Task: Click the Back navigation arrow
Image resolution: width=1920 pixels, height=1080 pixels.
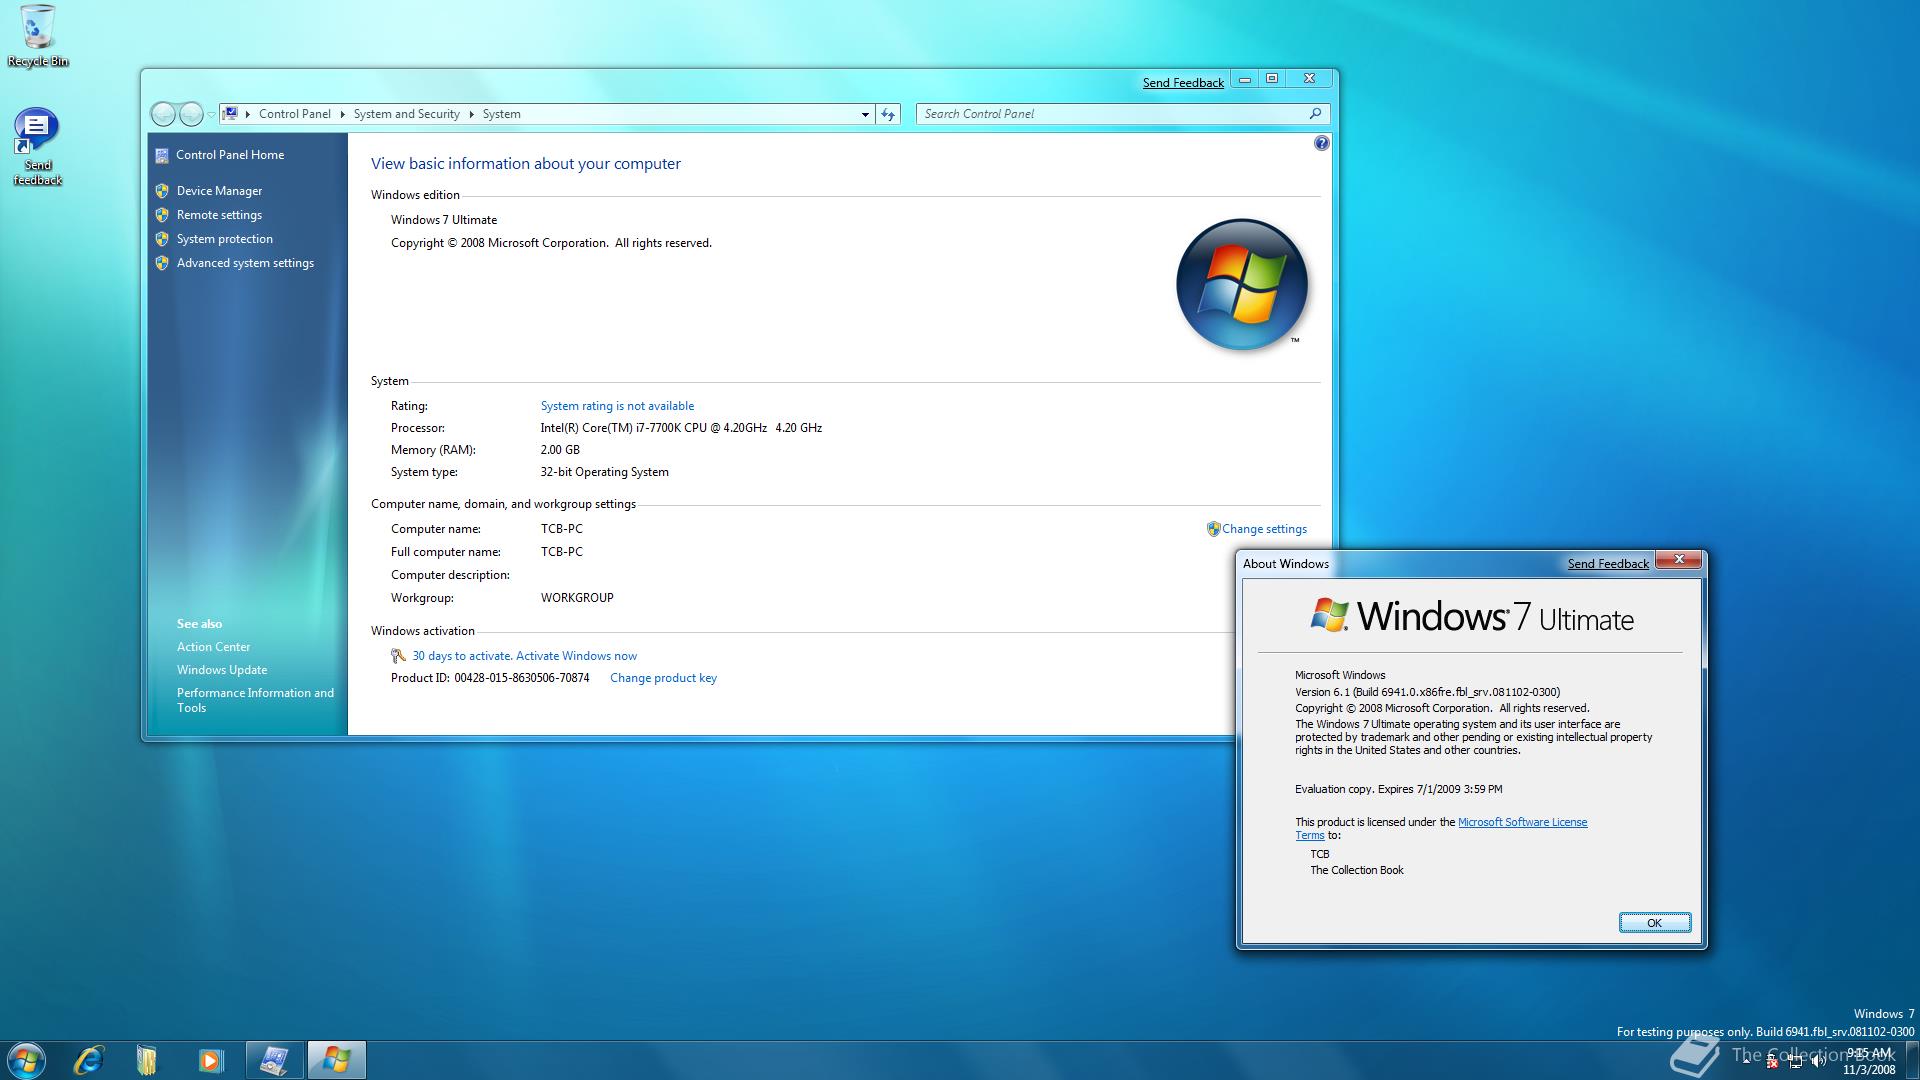Action: point(163,114)
